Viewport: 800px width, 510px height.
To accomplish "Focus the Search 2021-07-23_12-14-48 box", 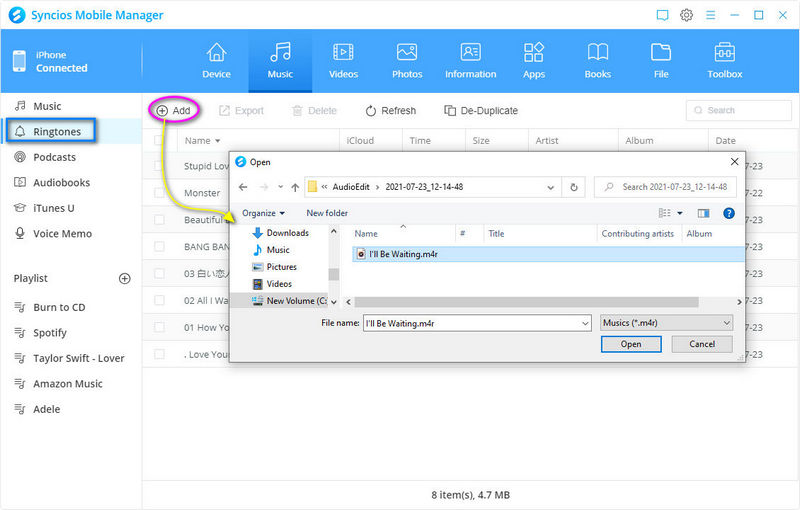I will pyautogui.click(x=665, y=187).
